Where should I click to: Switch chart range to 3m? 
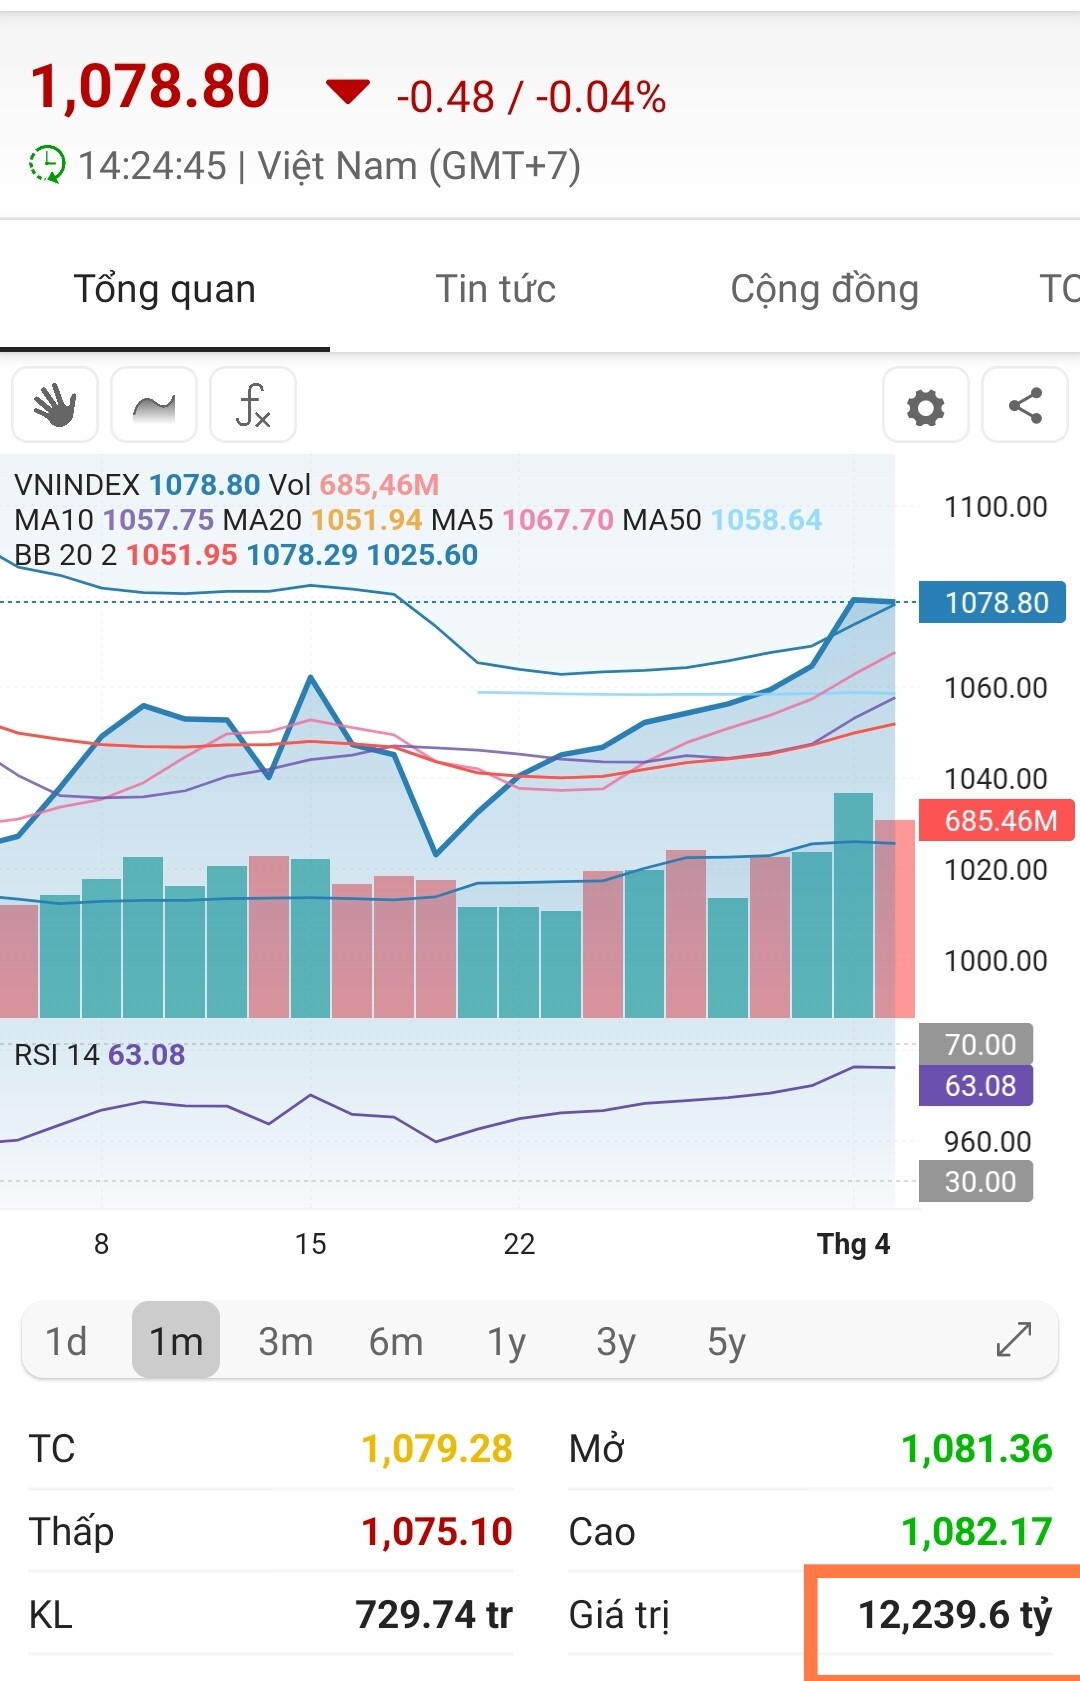[x=285, y=1341]
